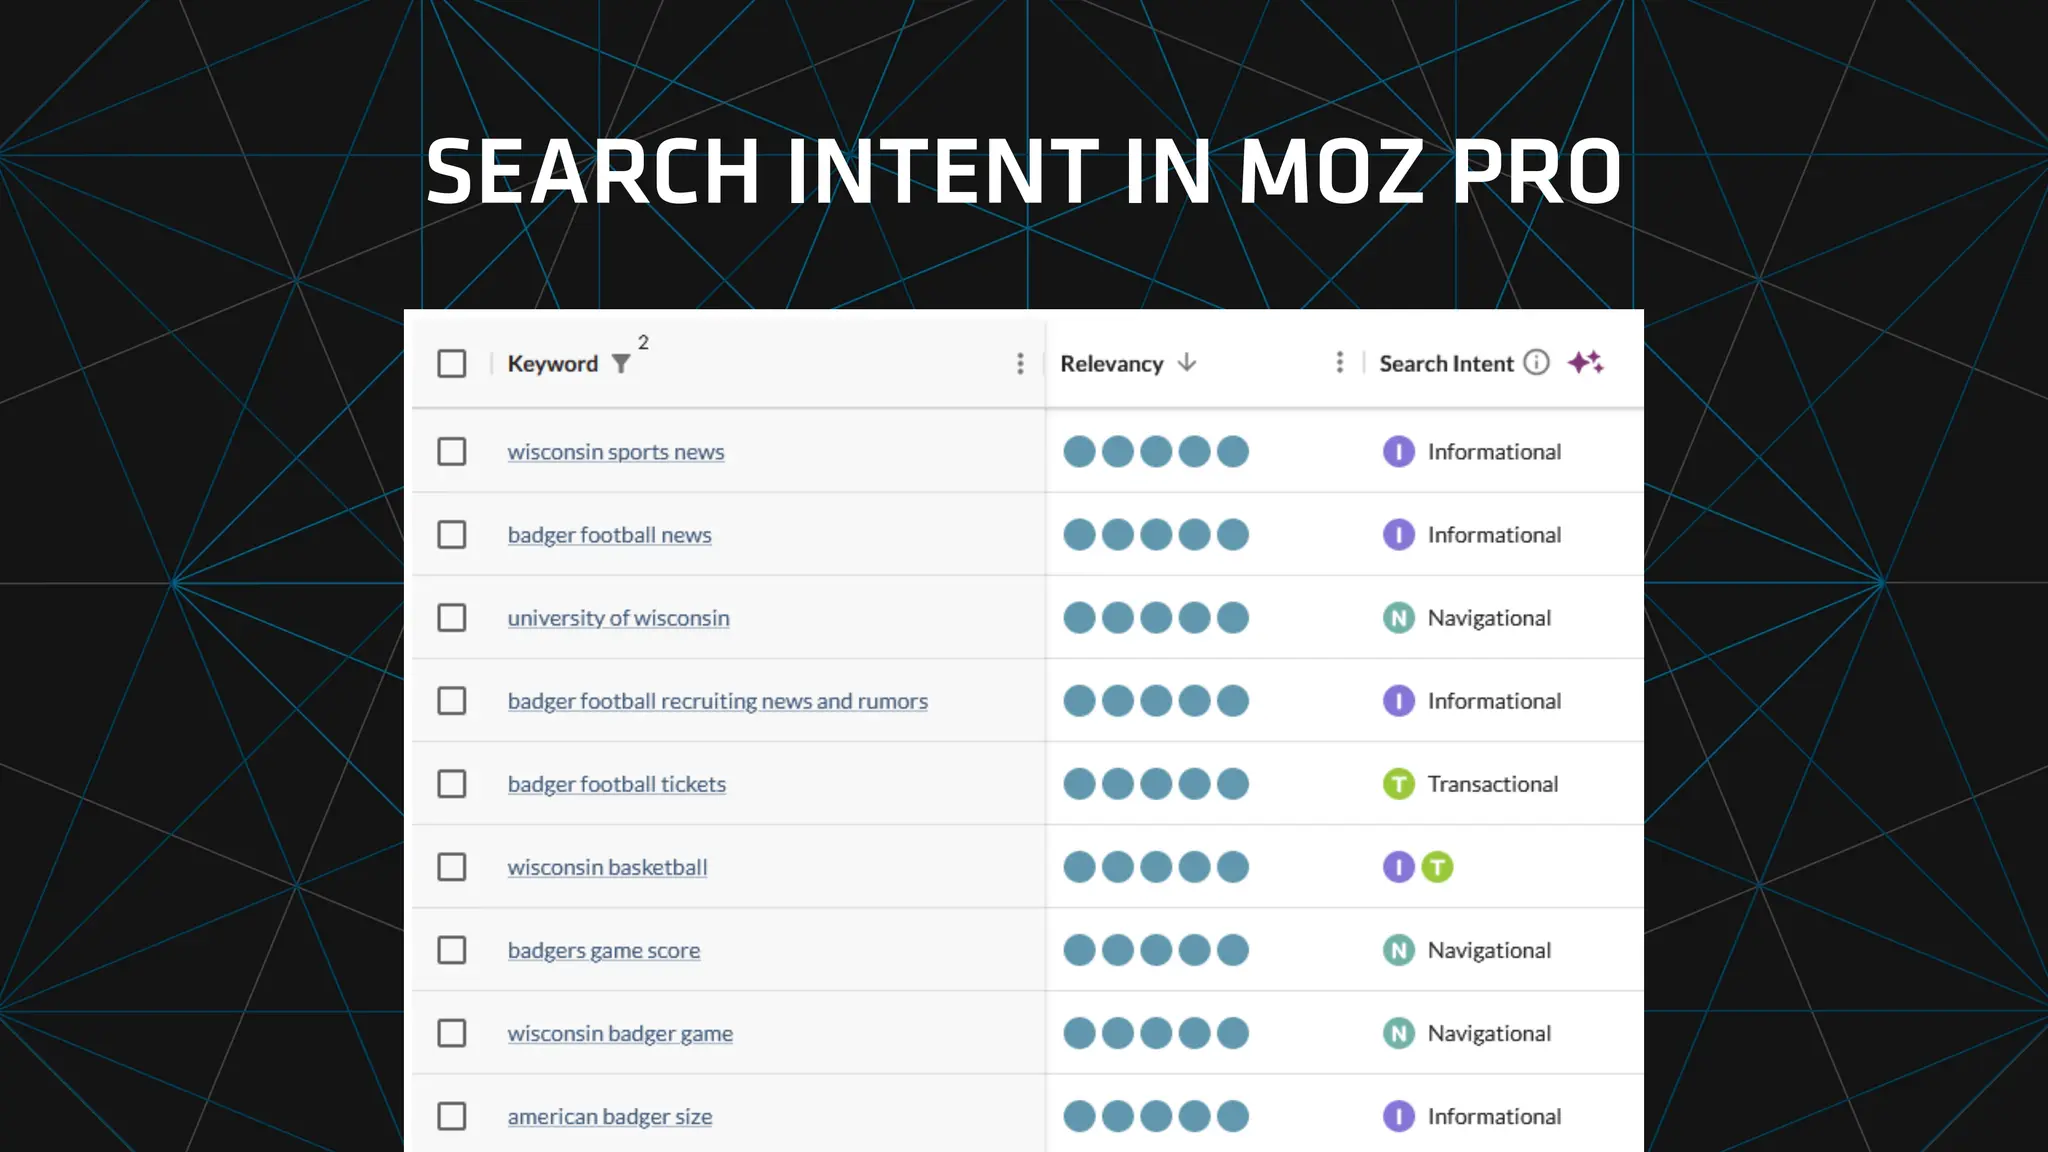Check the badger football news row

[x=452, y=535]
